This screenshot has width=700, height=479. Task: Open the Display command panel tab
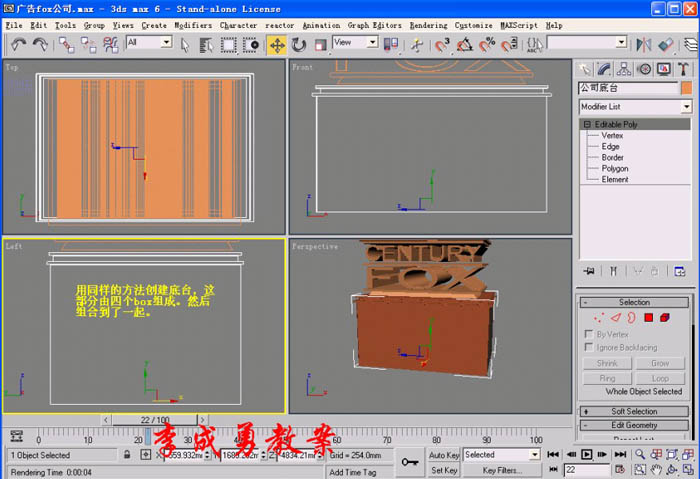pyautogui.click(x=663, y=69)
